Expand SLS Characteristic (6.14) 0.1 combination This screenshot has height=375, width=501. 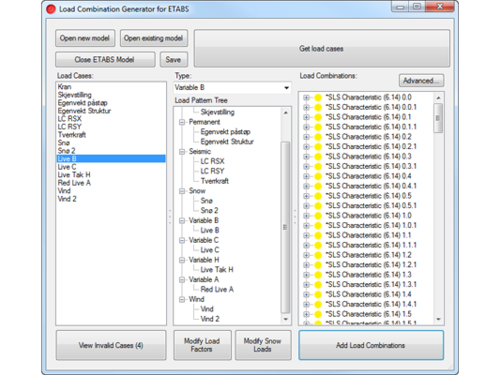tap(306, 117)
